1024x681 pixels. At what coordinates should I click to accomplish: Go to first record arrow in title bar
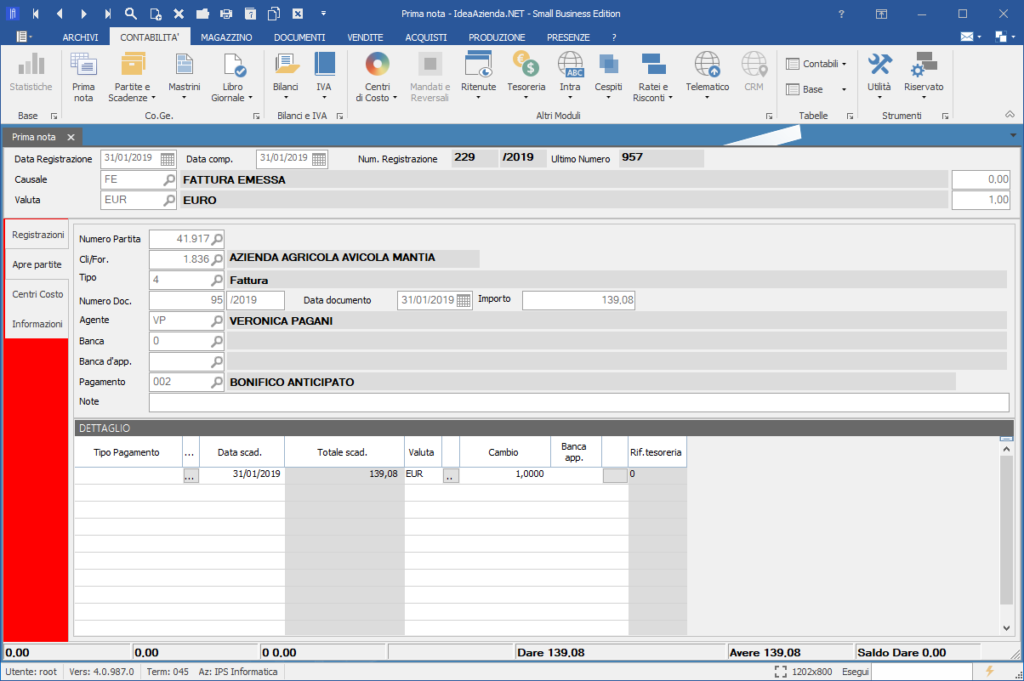click(35, 14)
